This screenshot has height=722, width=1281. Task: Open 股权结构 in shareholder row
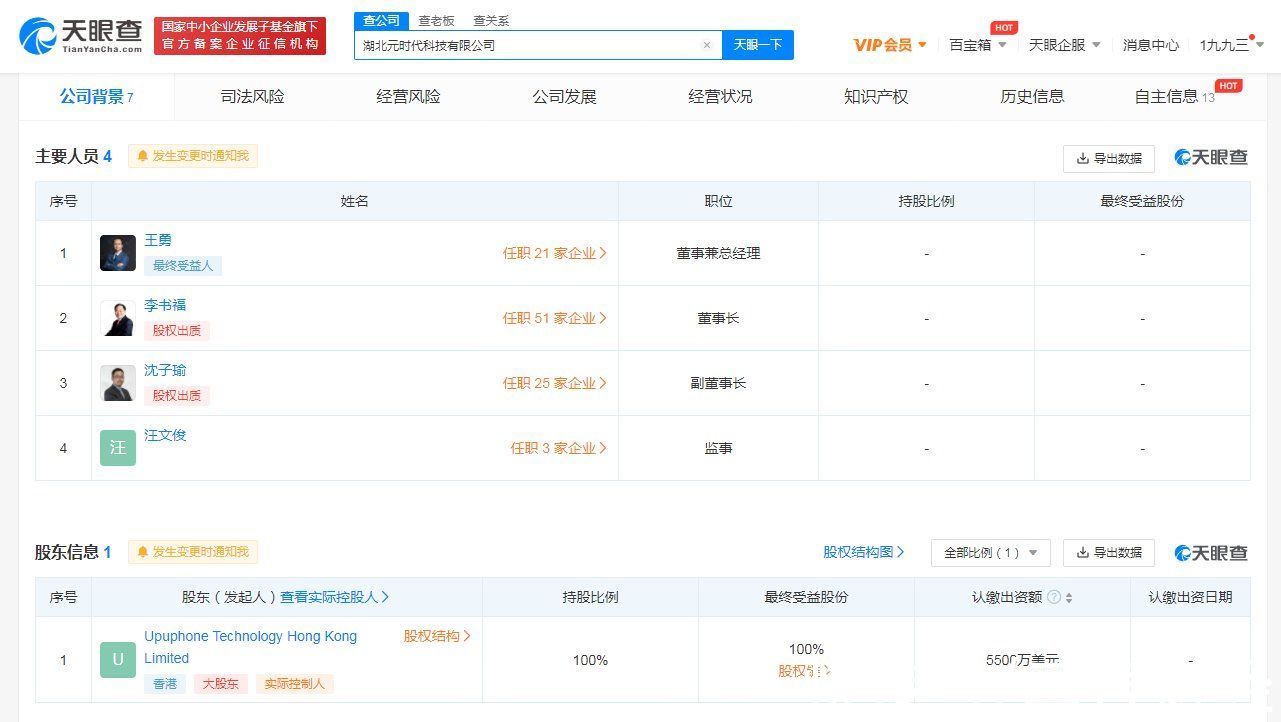(437, 636)
